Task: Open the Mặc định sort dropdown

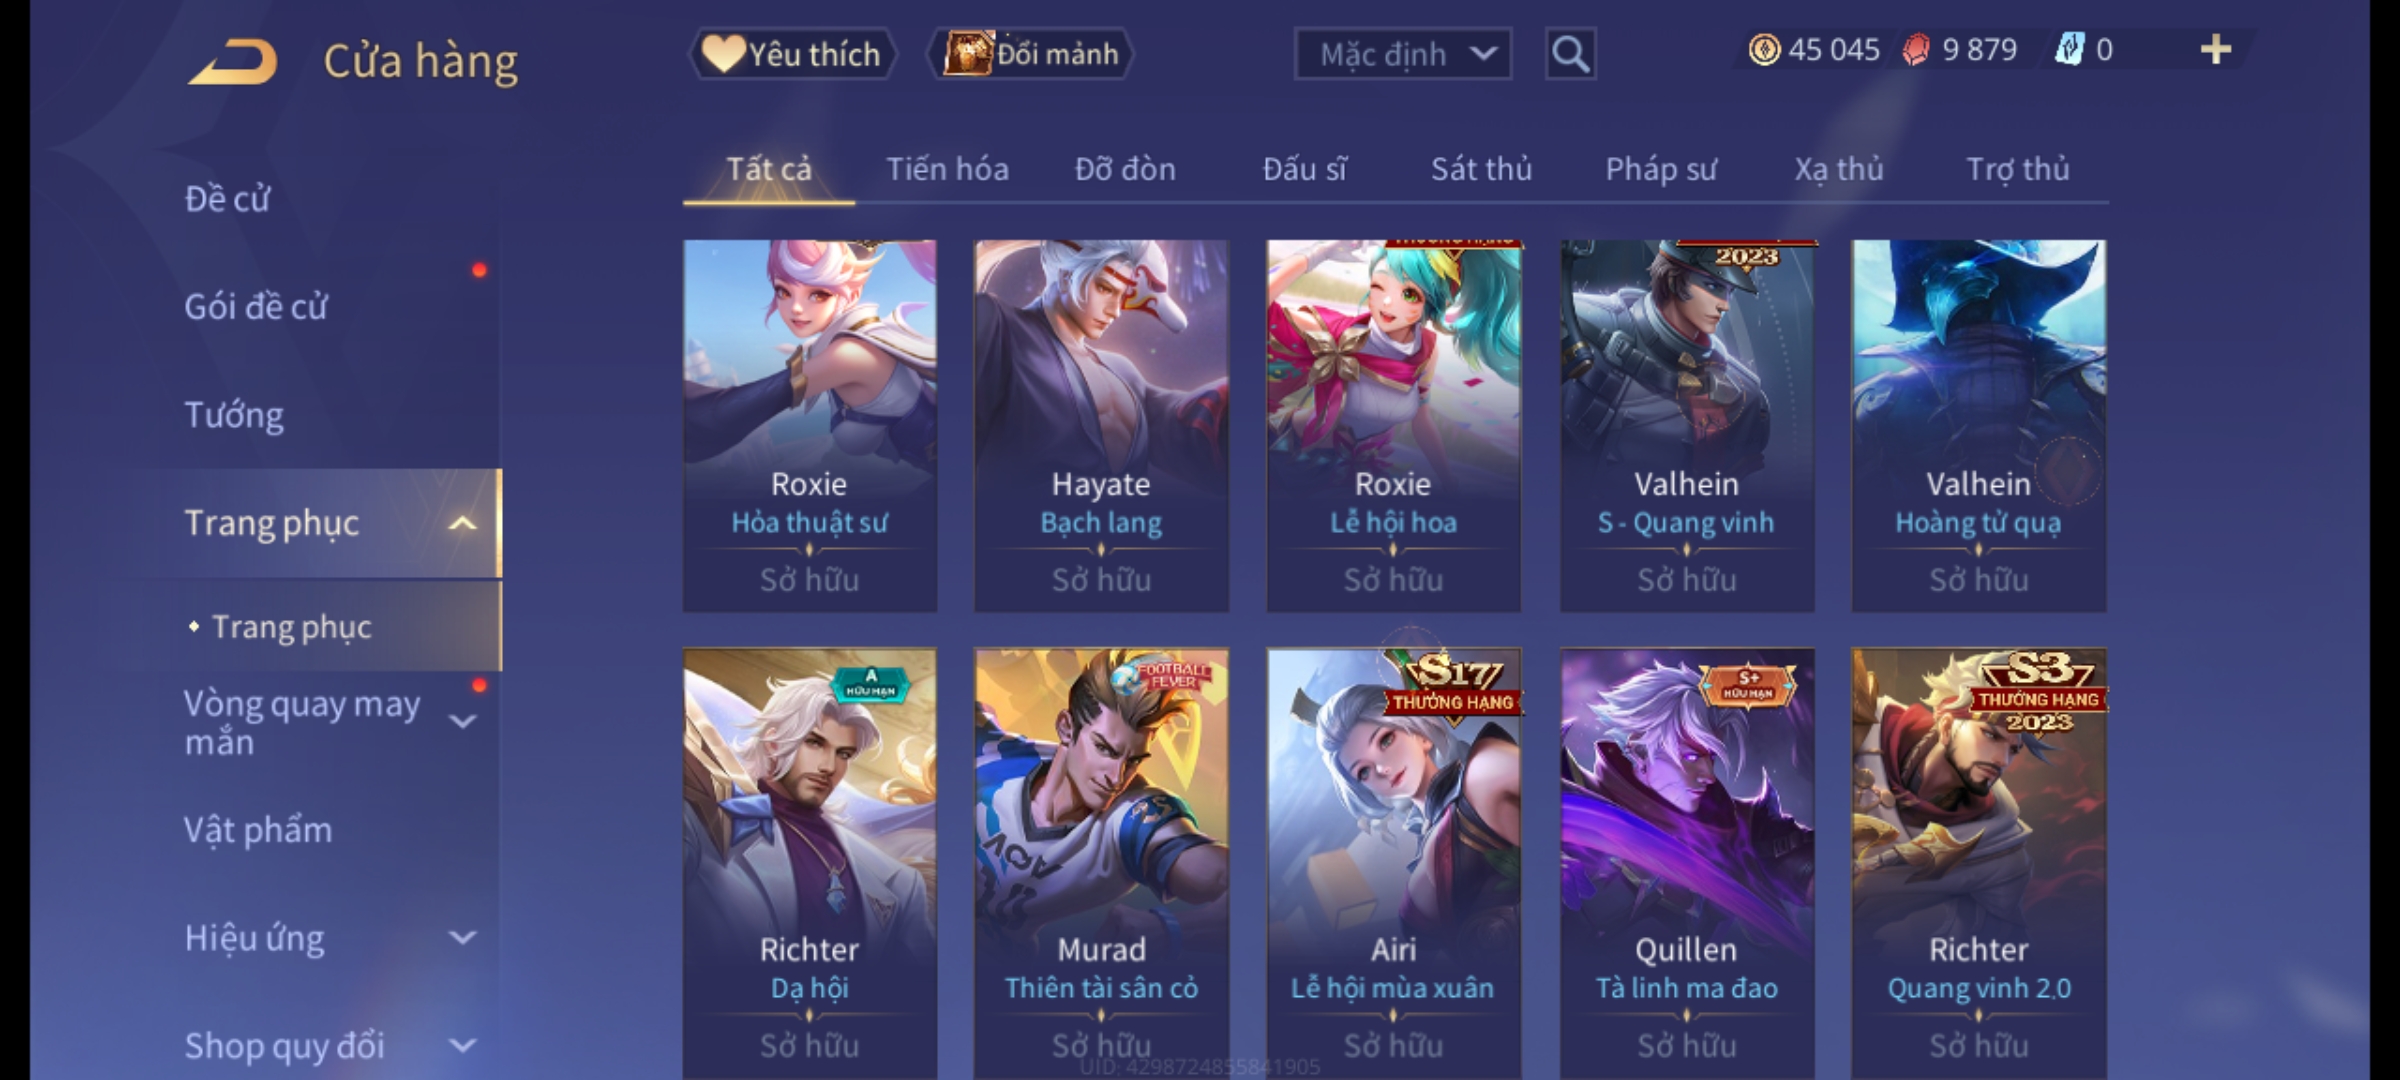Action: 1403,54
